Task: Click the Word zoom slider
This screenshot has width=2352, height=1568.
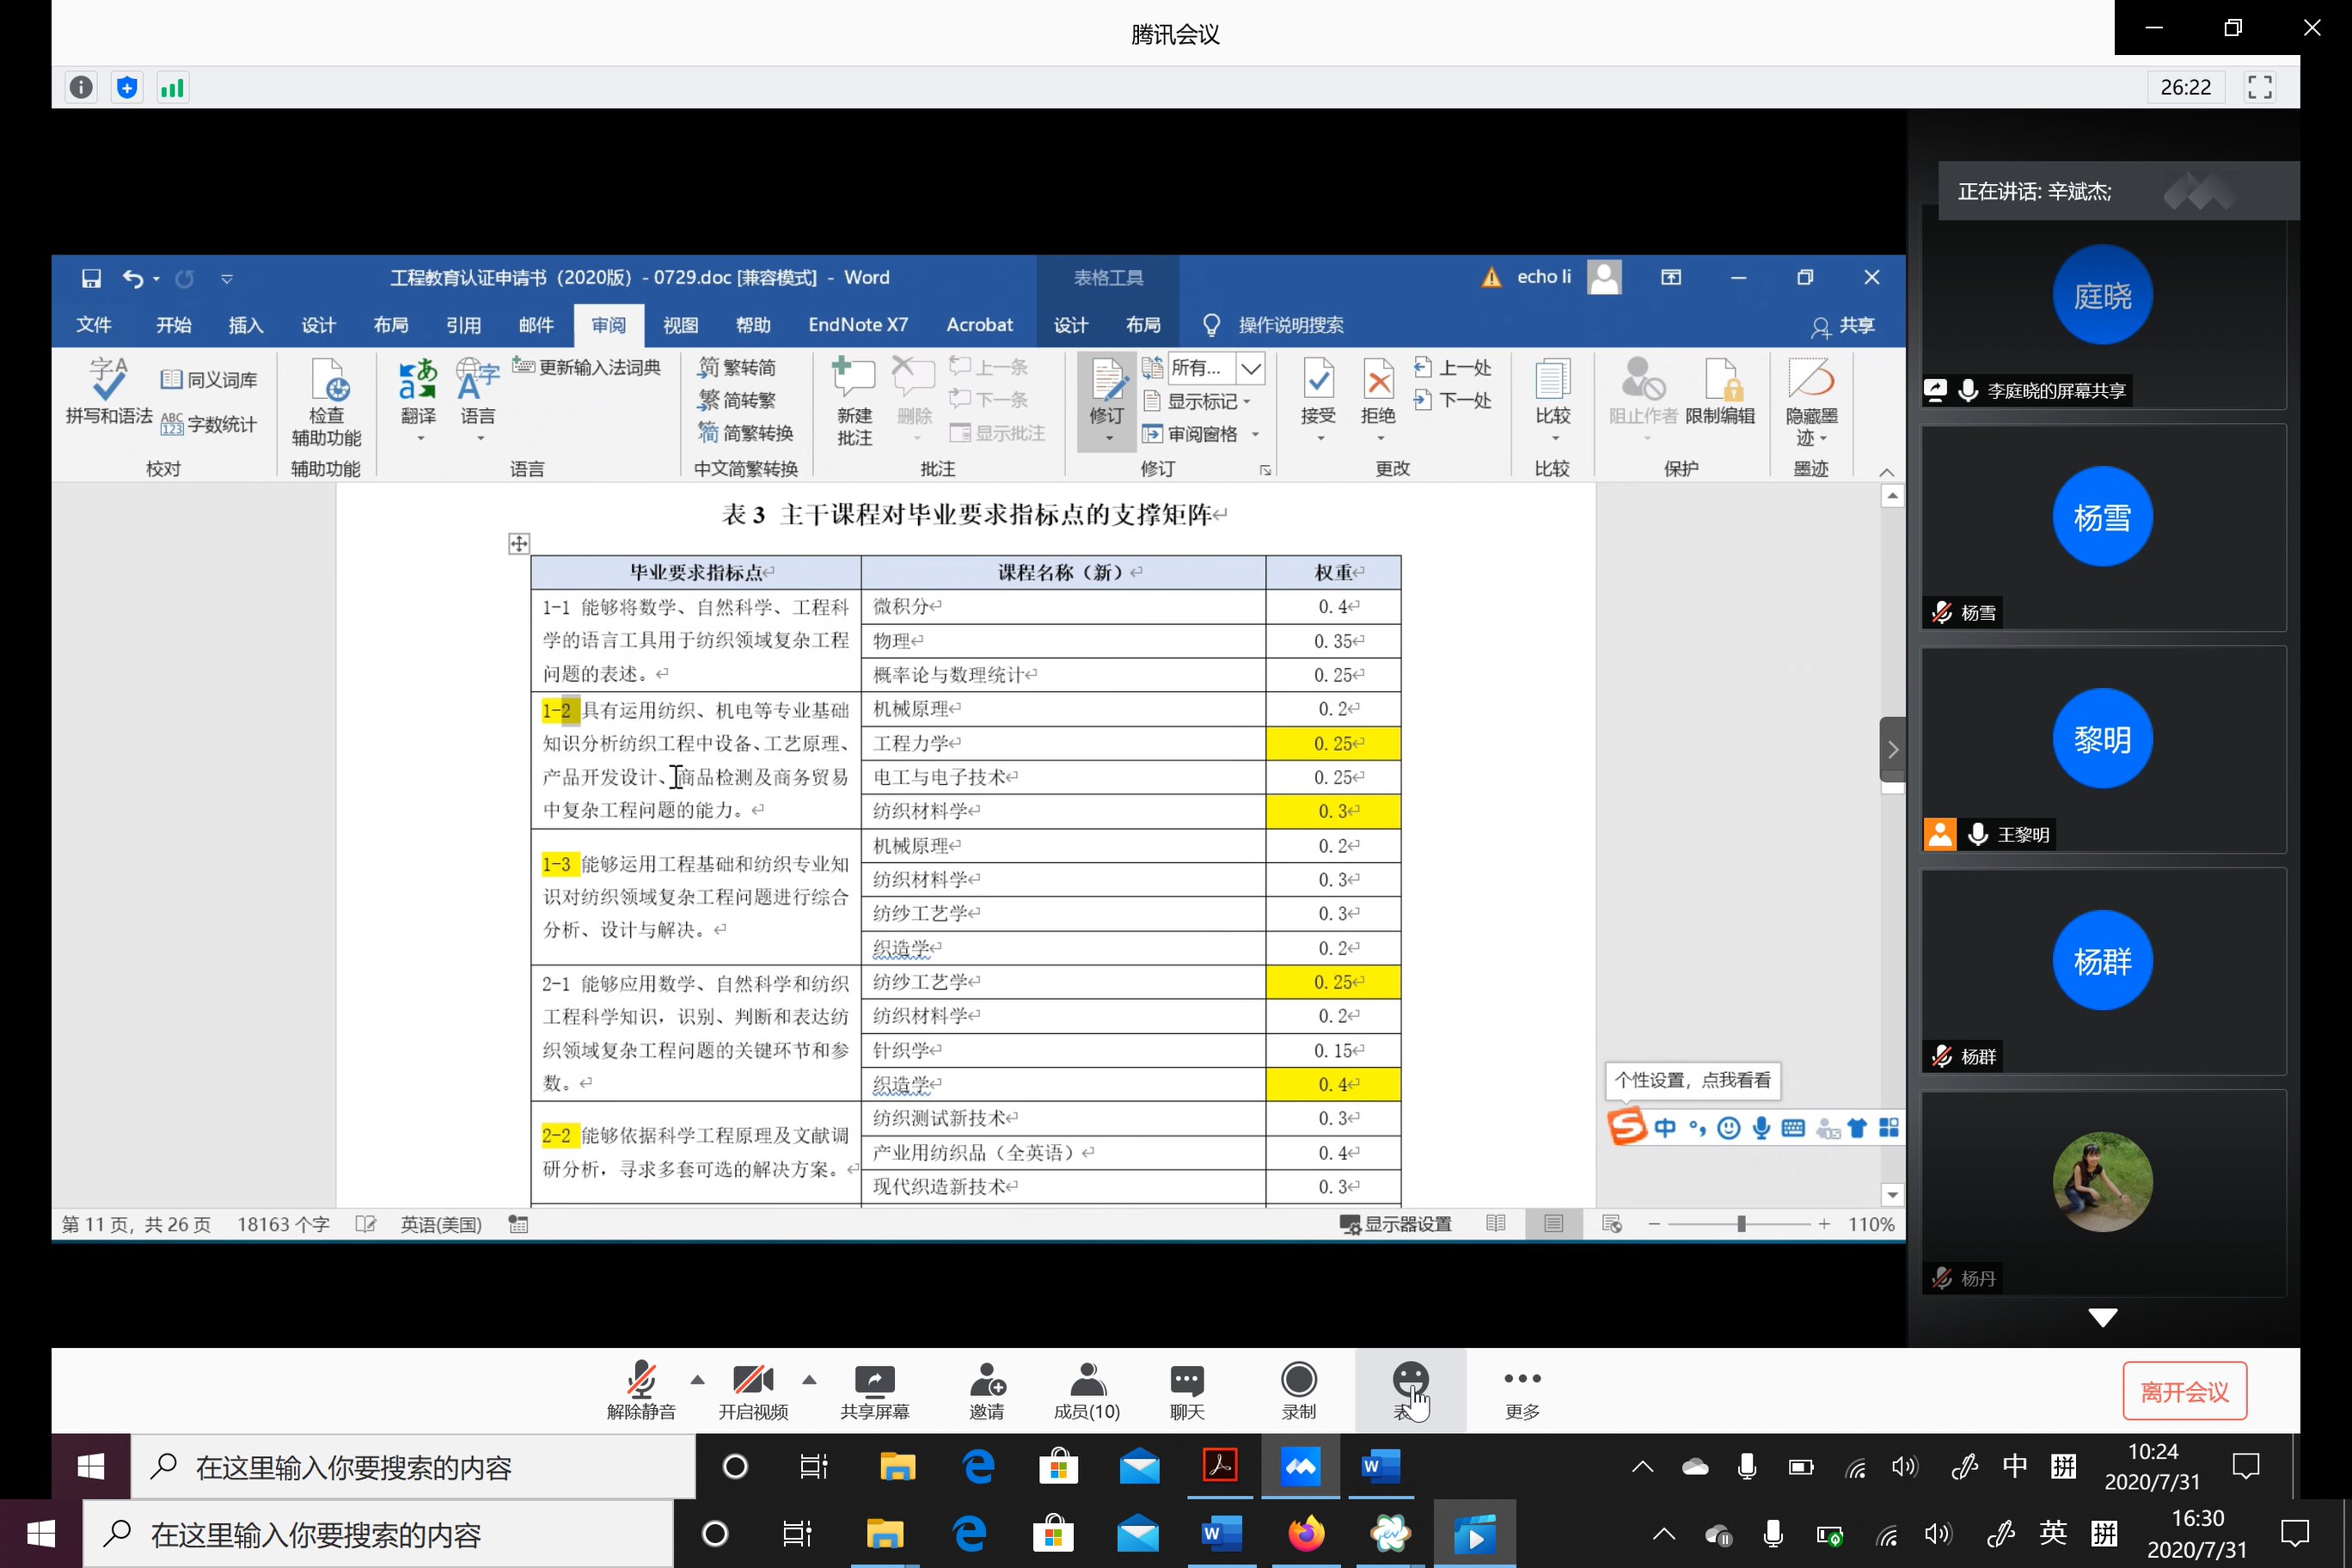Action: coord(1741,1224)
